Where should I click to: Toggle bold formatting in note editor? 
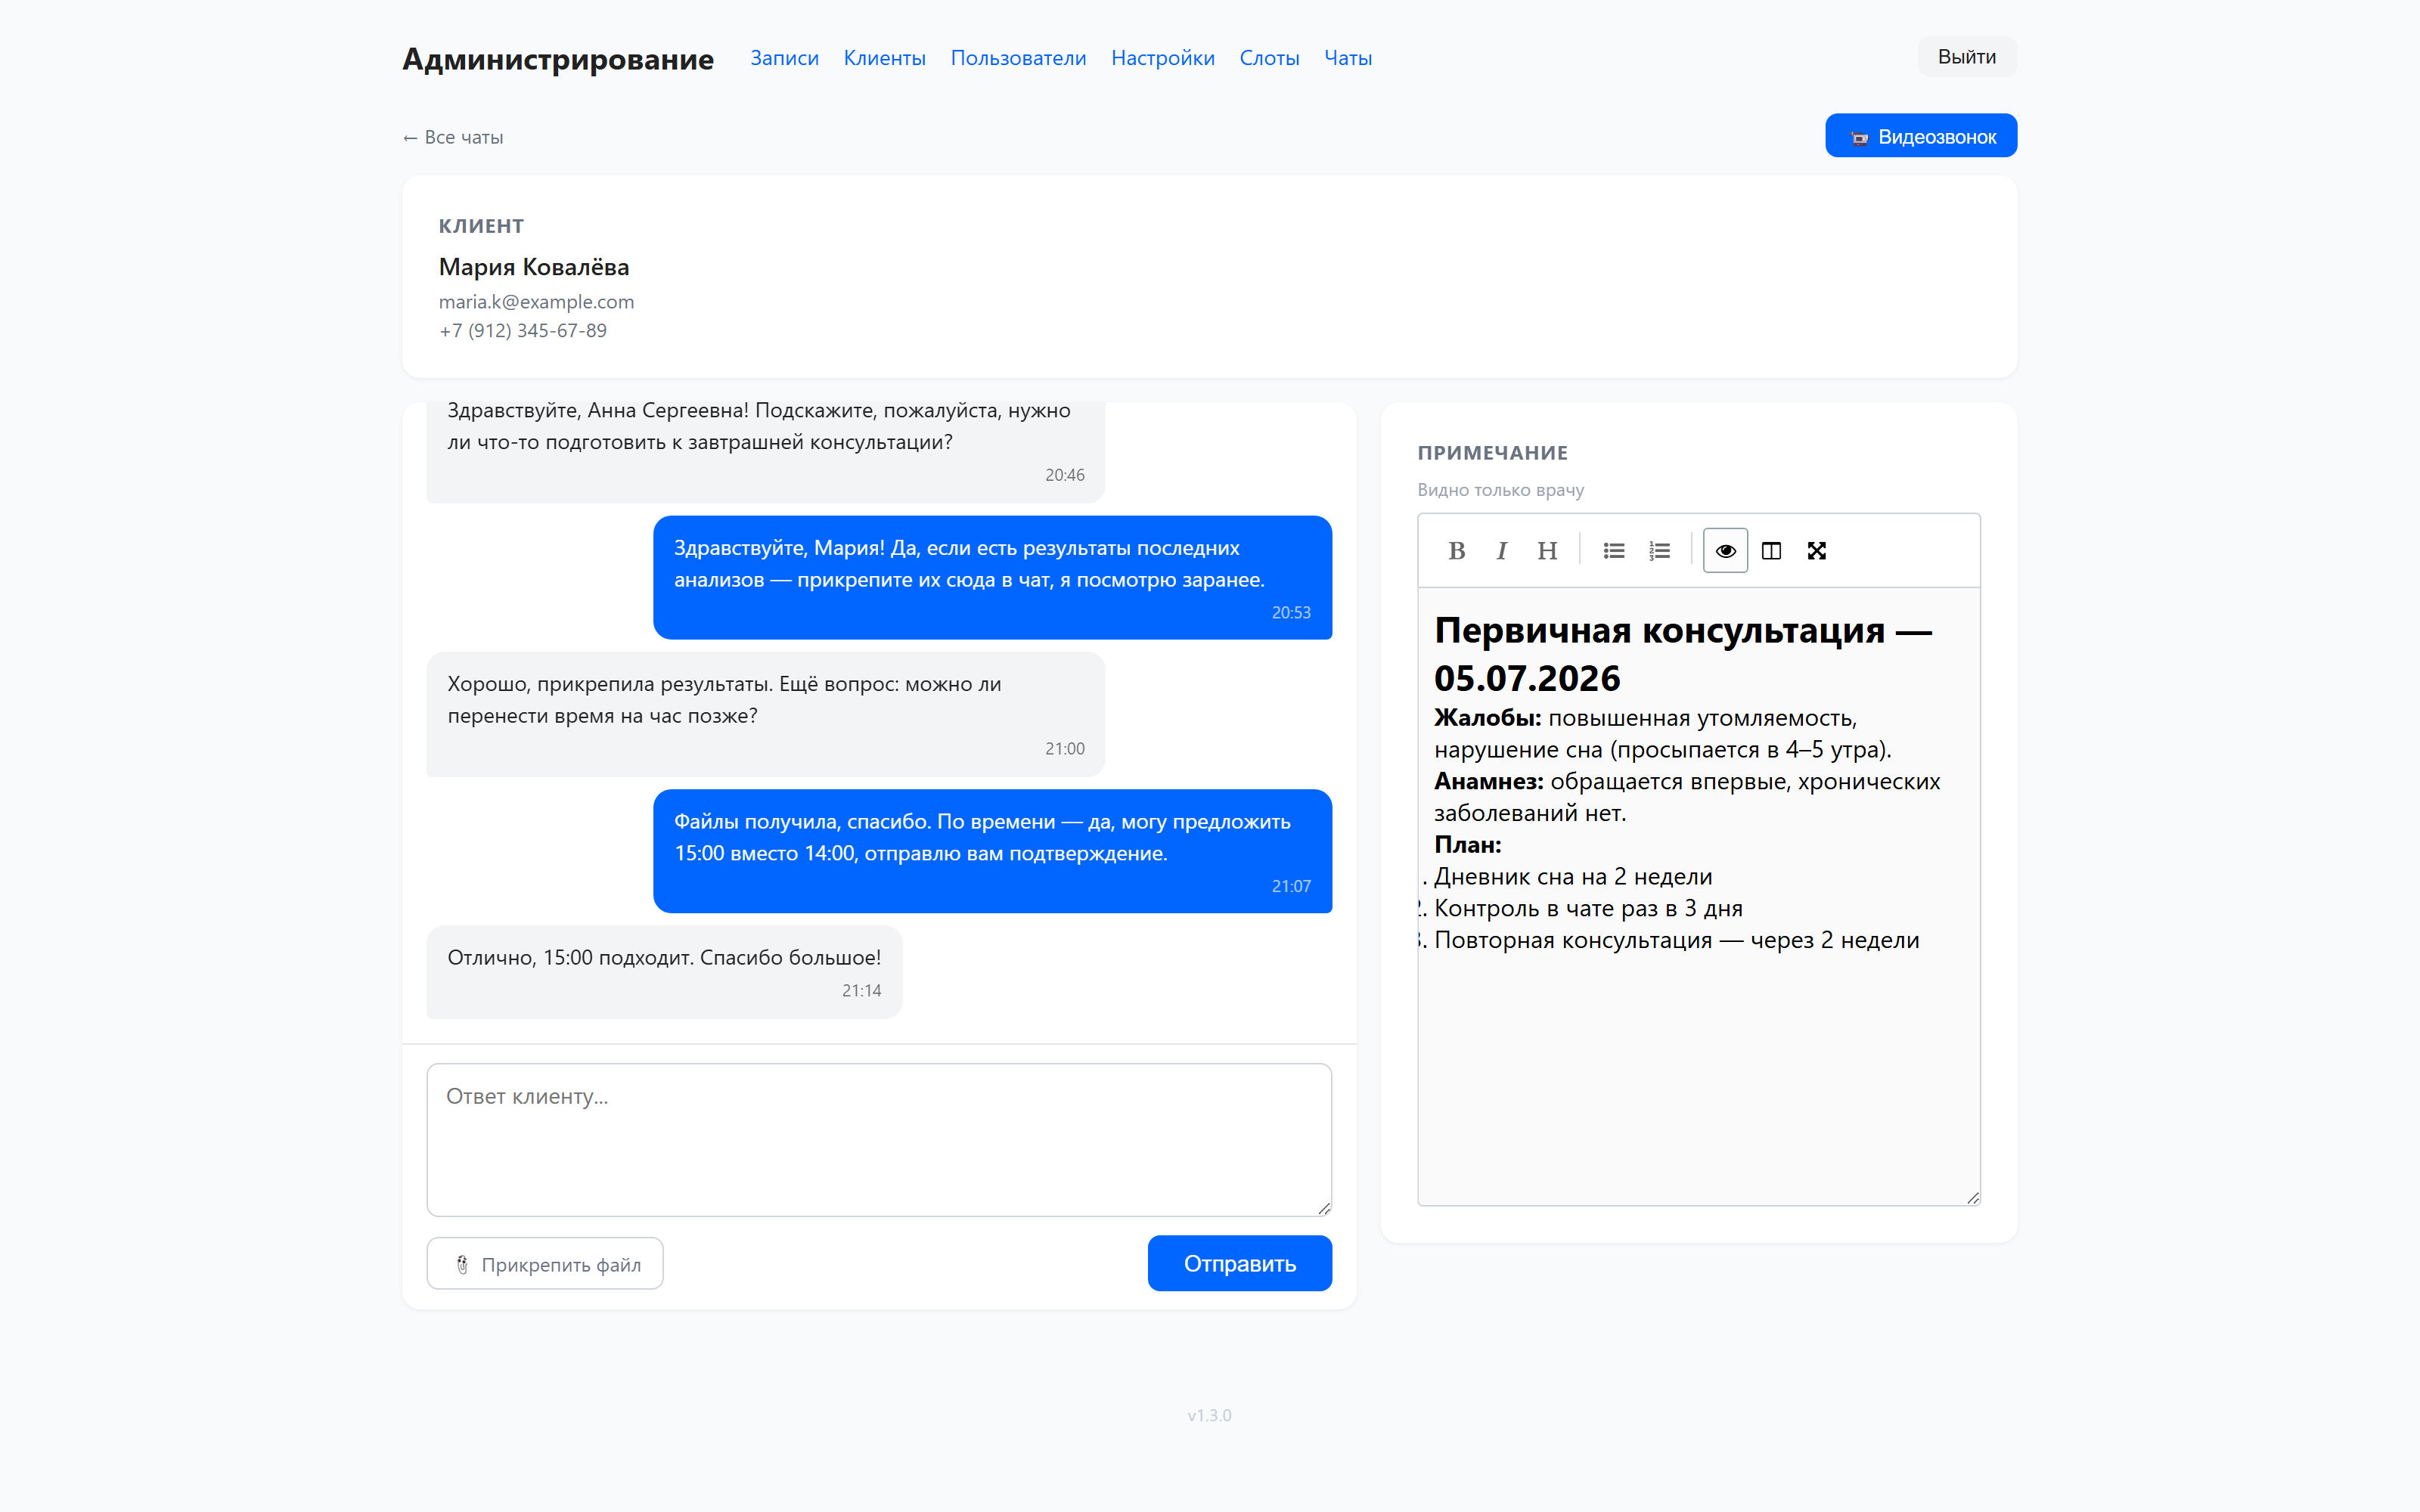(x=1456, y=550)
